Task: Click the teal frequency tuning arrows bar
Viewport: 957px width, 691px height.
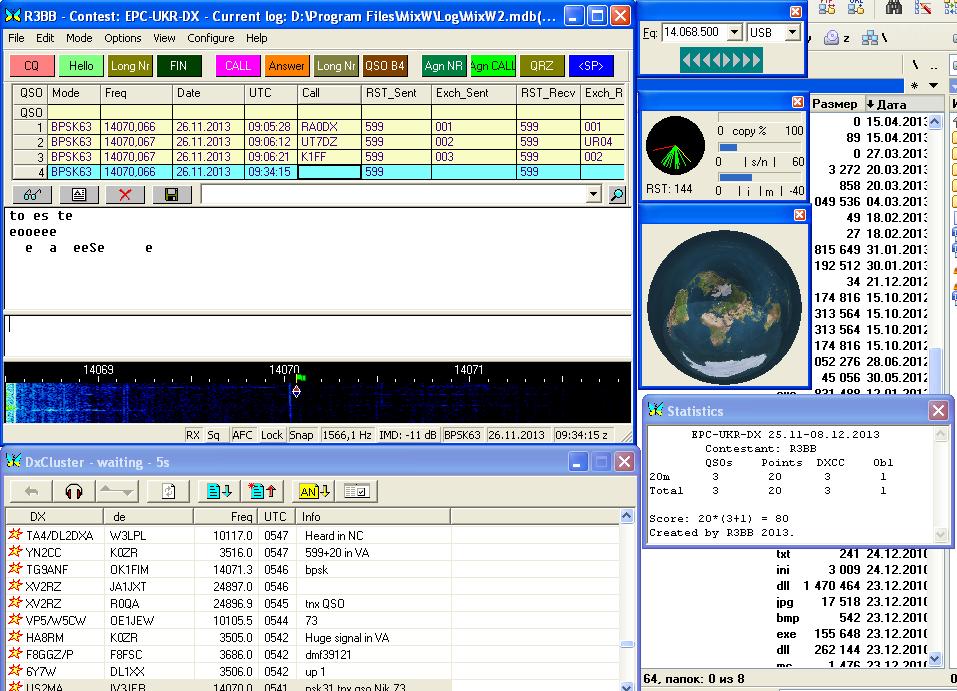Action: (x=720, y=60)
